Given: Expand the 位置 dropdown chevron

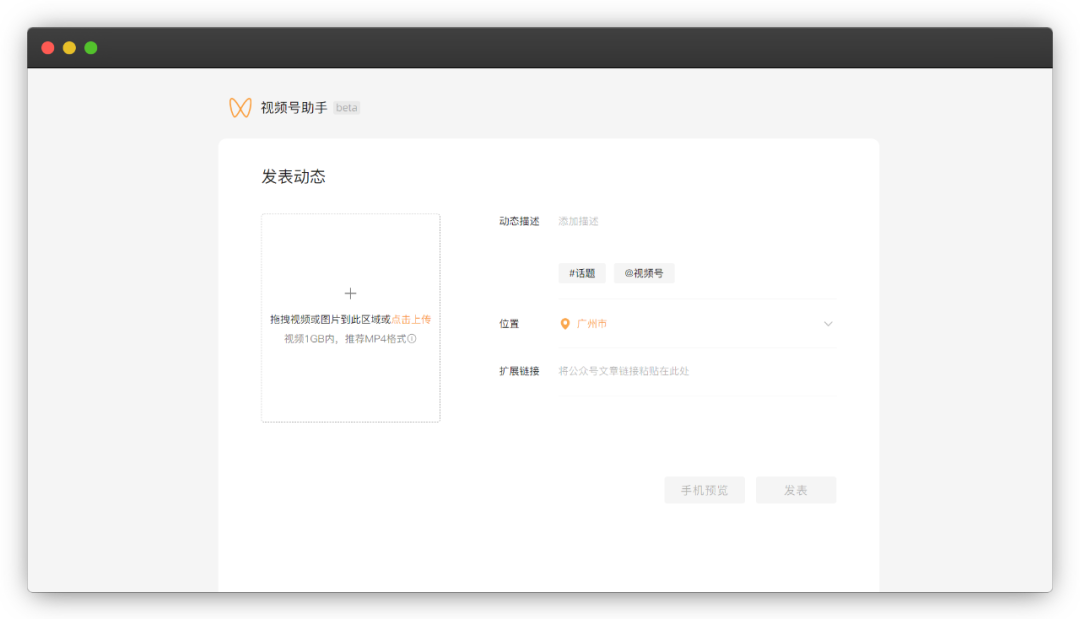Looking at the screenshot, I should pyautogui.click(x=828, y=324).
